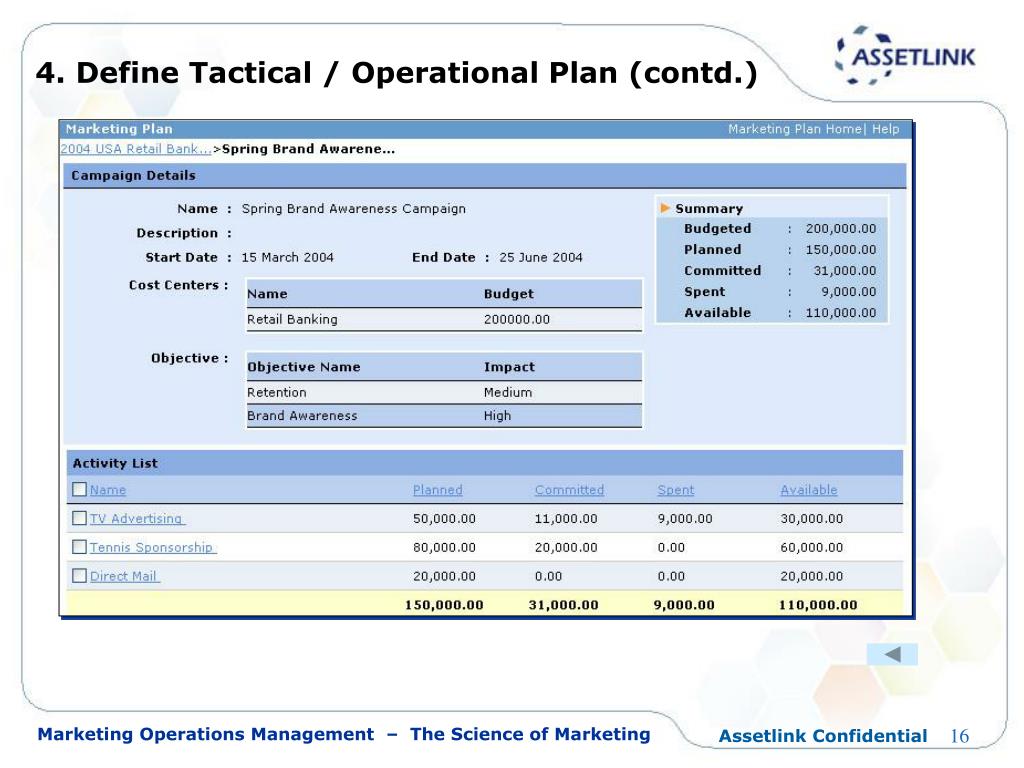Expand the Summary section triangle
Viewport: 1024px width, 768px height.
pos(665,208)
